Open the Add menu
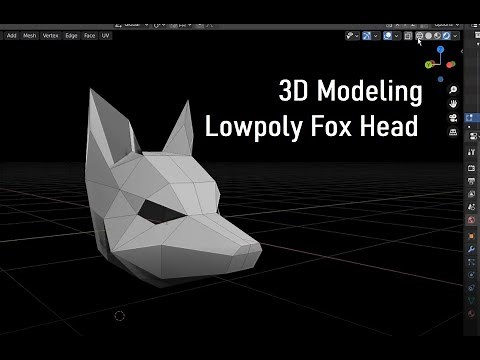 pyautogui.click(x=11, y=36)
